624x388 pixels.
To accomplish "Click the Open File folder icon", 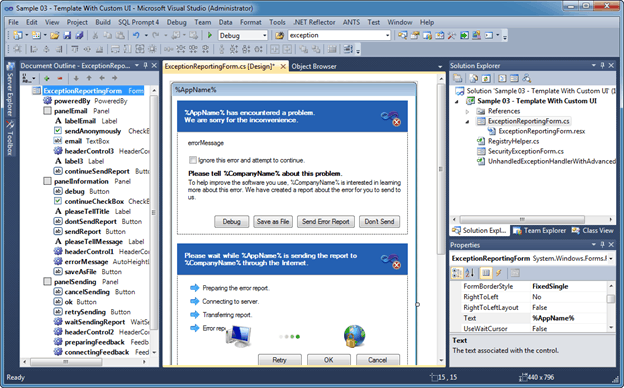I will pyautogui.click(x=55, y=35).
